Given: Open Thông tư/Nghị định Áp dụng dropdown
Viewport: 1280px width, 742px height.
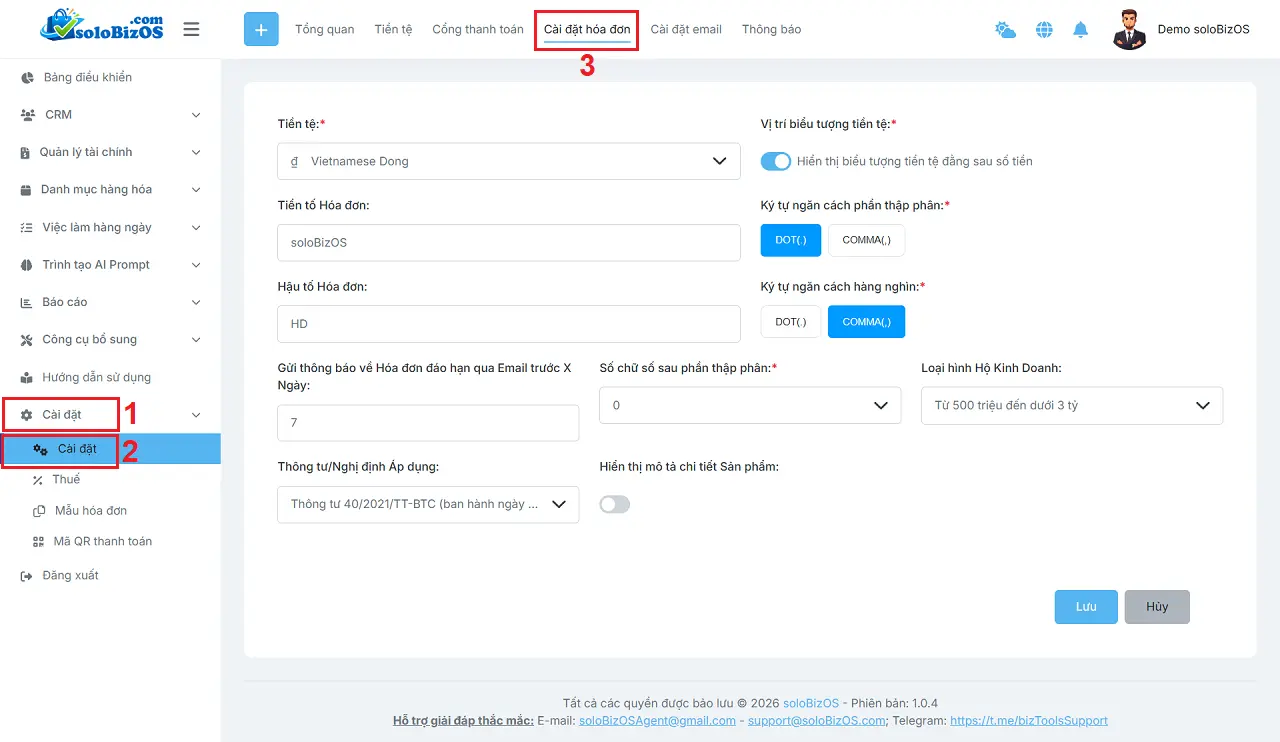Looking at the screenshot, I should (x=428, y=504).
